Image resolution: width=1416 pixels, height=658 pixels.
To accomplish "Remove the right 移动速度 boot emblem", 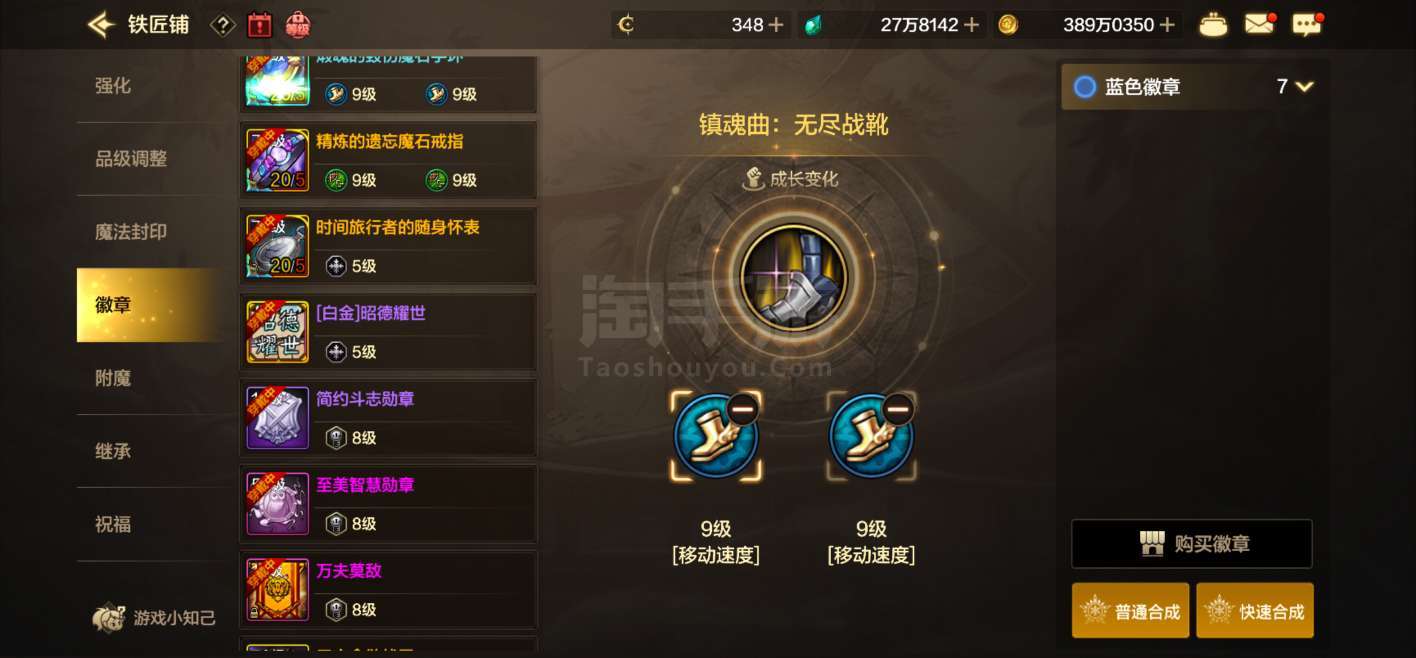I will (x=897, y=409).
